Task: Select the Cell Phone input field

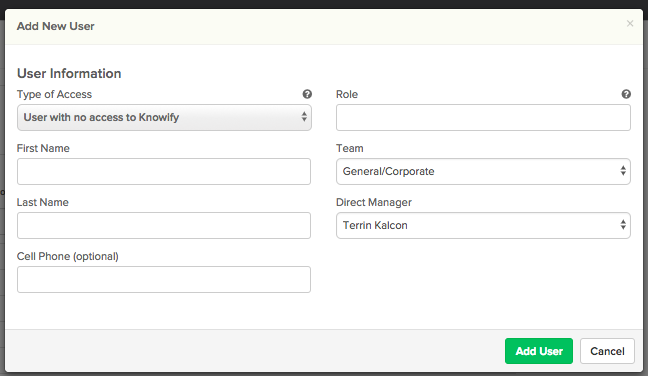Action: pyautogui.click(x=164, y=280)
